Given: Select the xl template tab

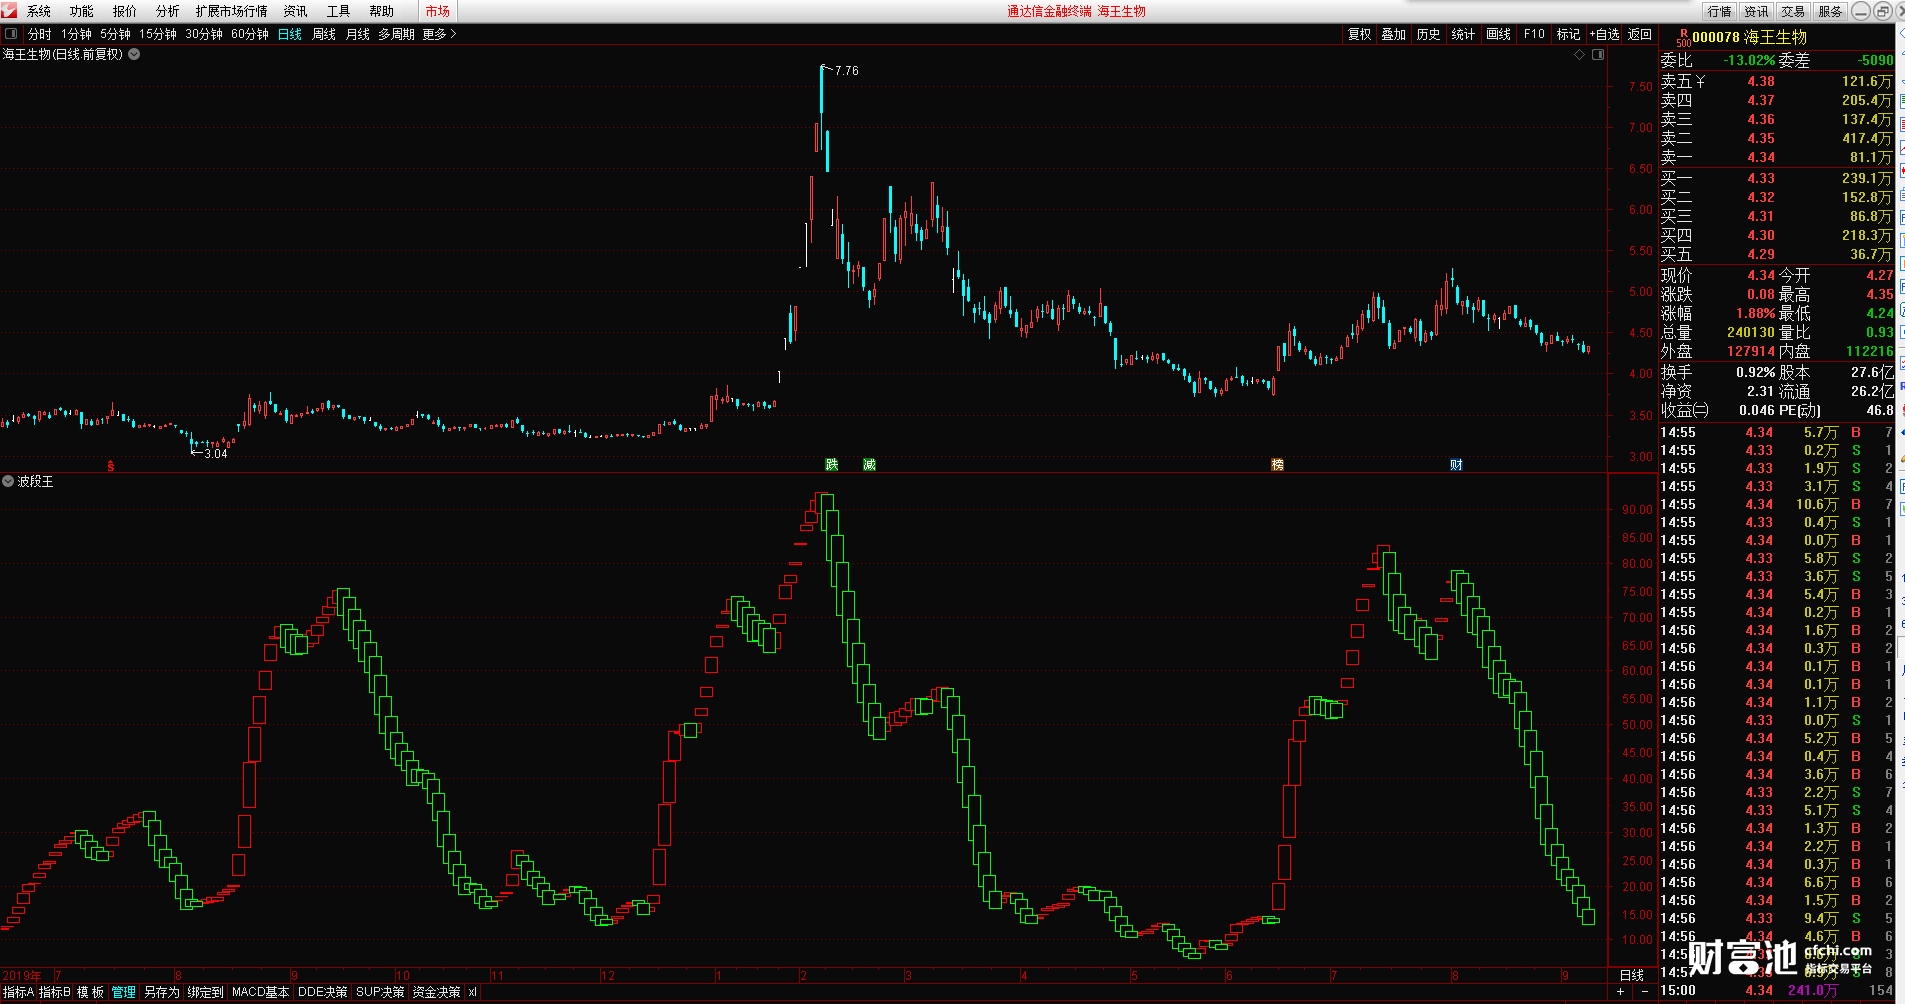Looking at the screenshot, I should point(472,992).
